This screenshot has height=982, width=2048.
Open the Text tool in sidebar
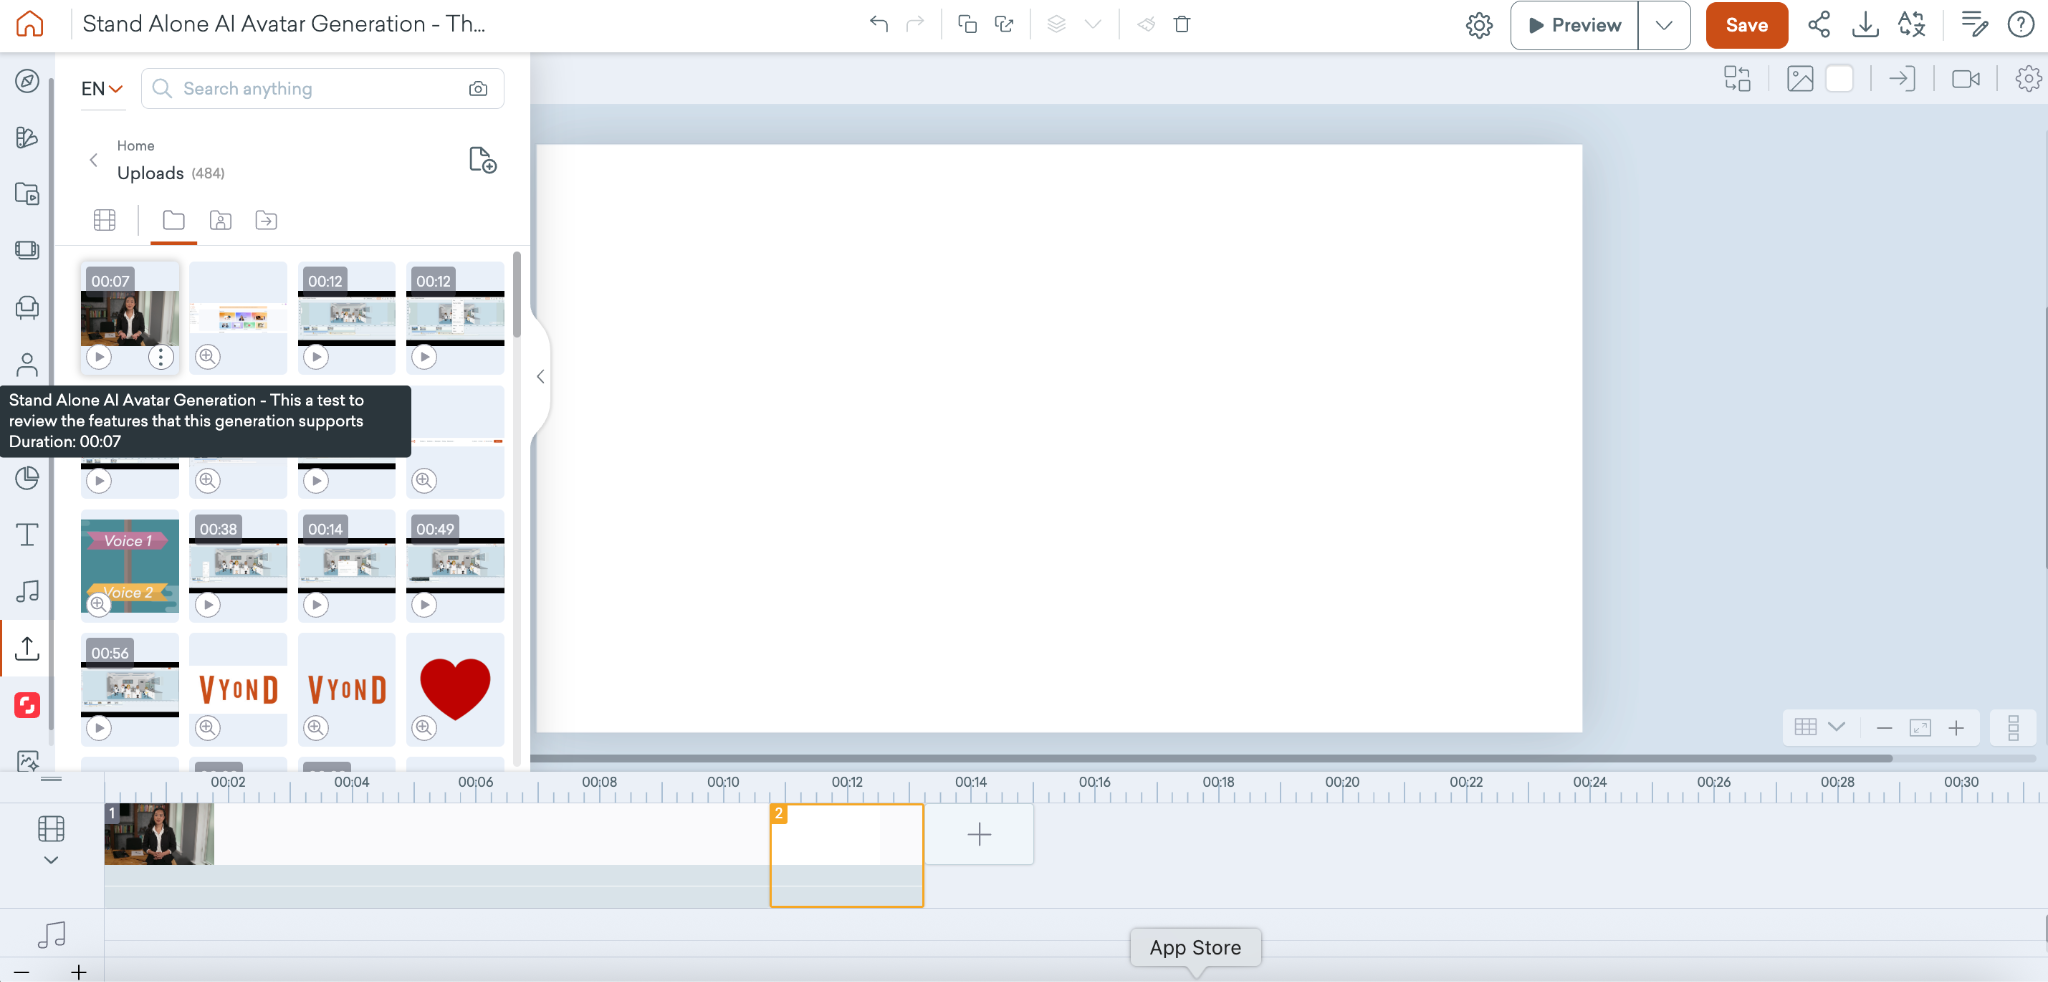click(28, 535)
